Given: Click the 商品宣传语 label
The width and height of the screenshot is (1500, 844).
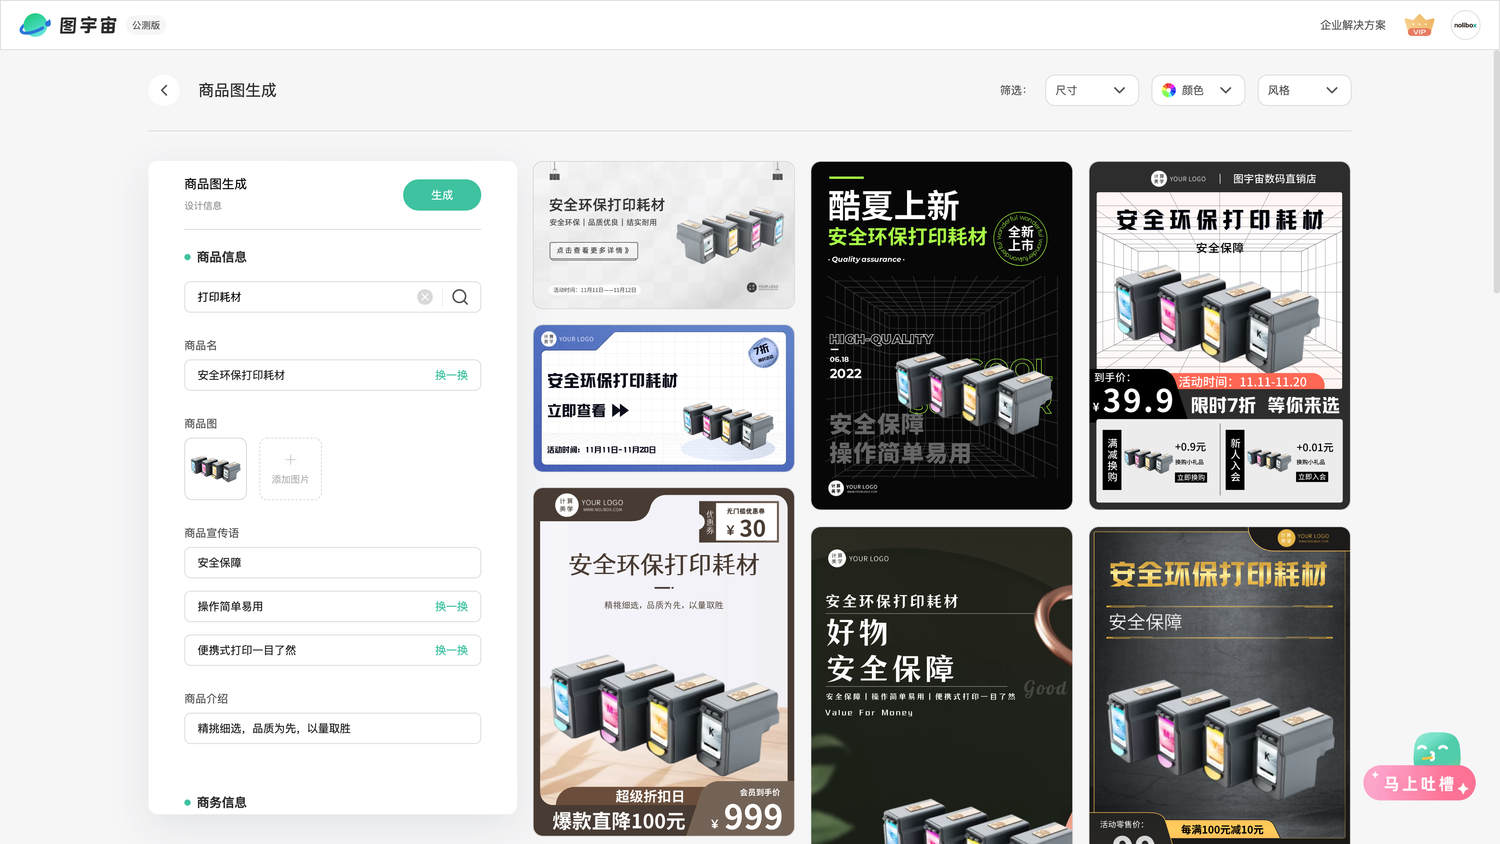Looking at the screenshot, I should [212, 533].
